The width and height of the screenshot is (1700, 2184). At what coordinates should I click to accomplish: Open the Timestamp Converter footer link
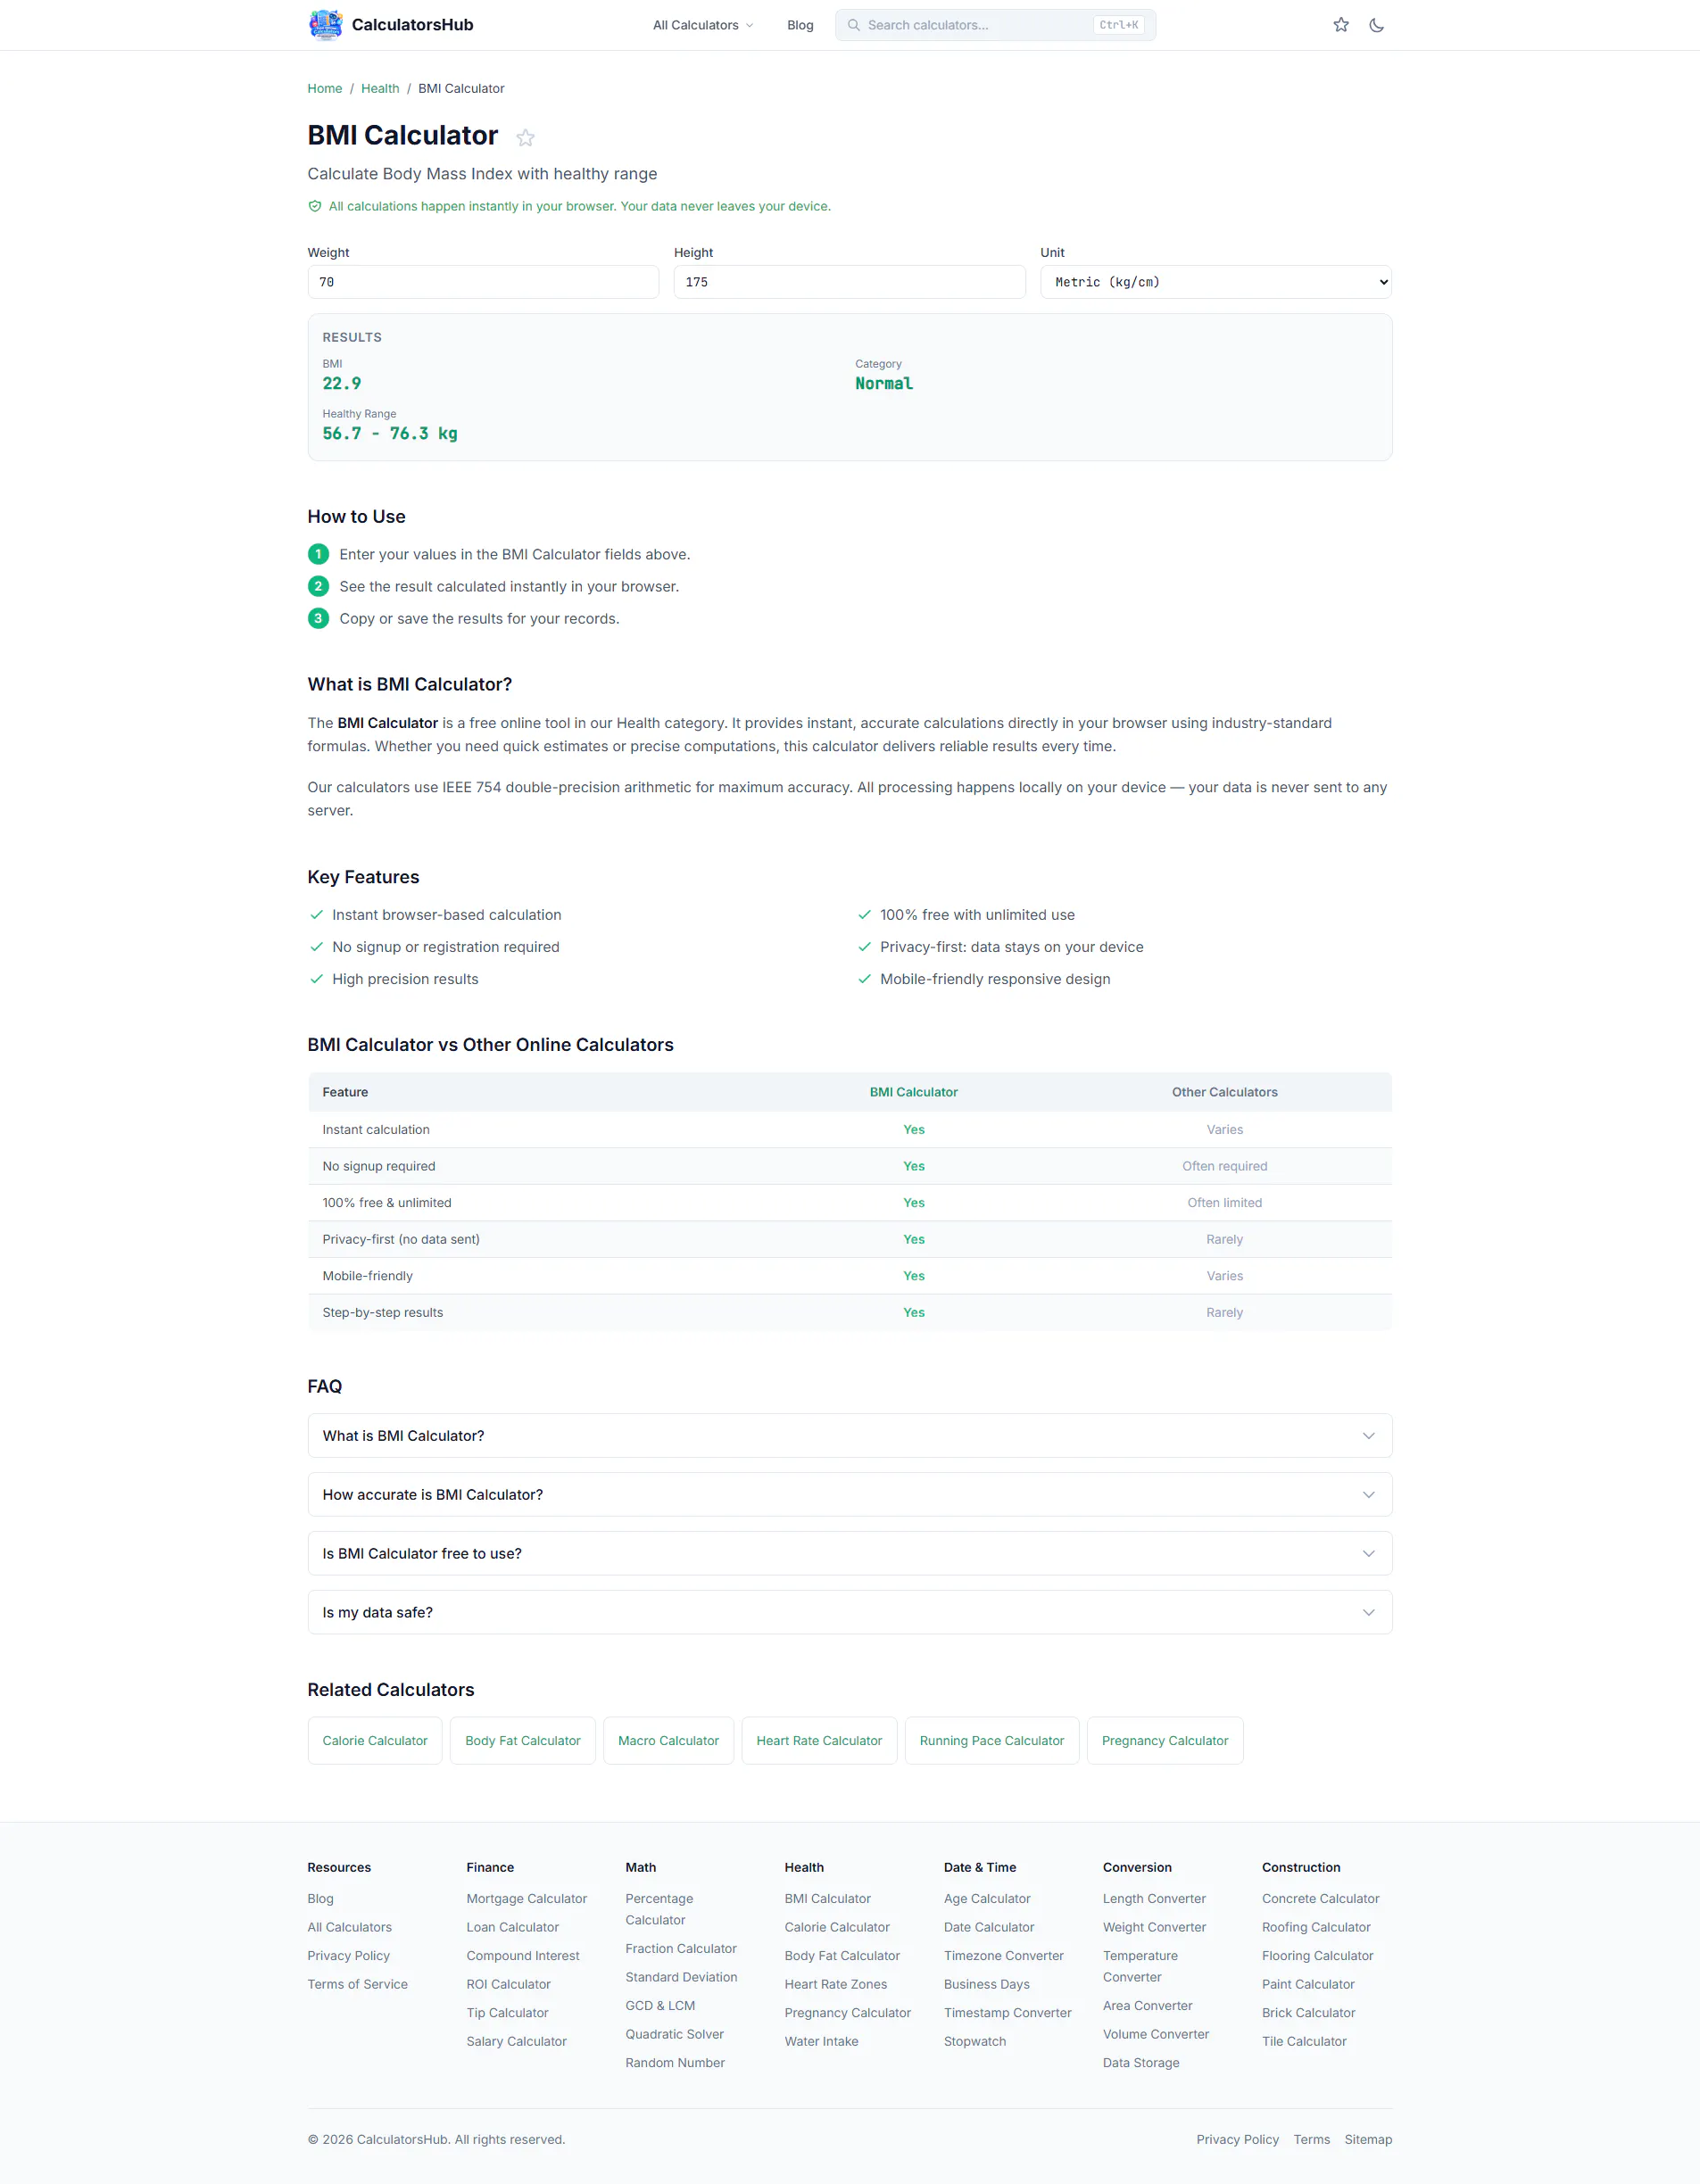point(1008,2013)
